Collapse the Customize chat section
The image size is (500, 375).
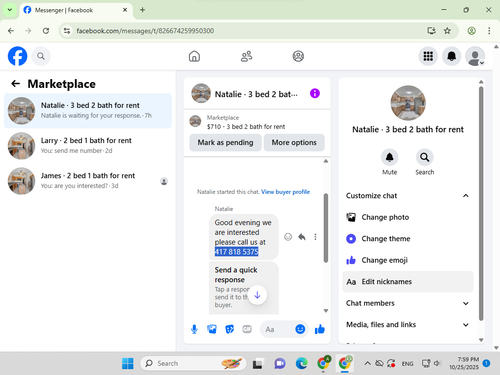pyautogui.click(x=408, y=196)
